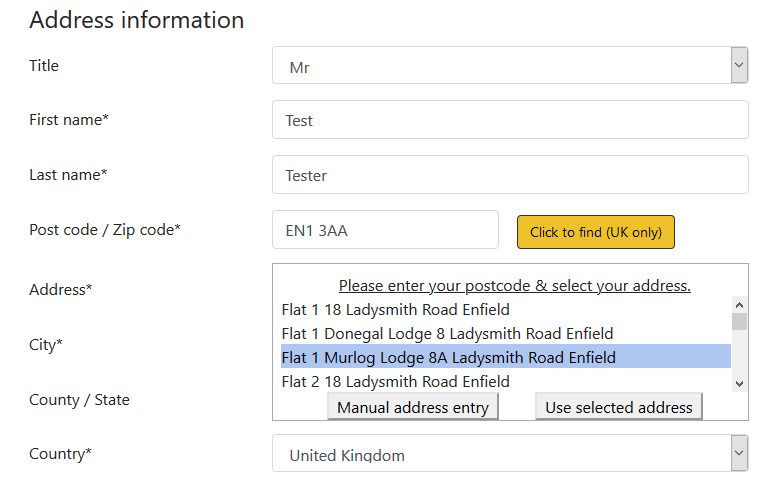Viewport: 776px width, 487px height.
Task: Click the Post code field with EN1 3AA
Action: click(x=385, y=230)
